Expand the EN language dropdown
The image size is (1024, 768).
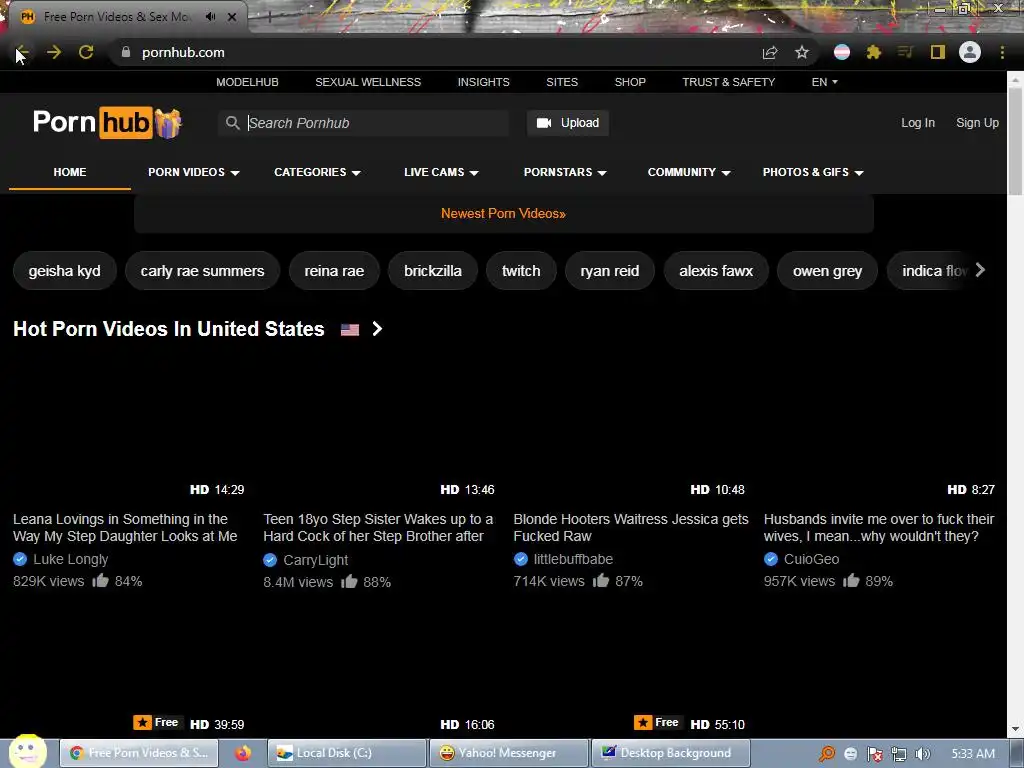(x=824, y=82)
